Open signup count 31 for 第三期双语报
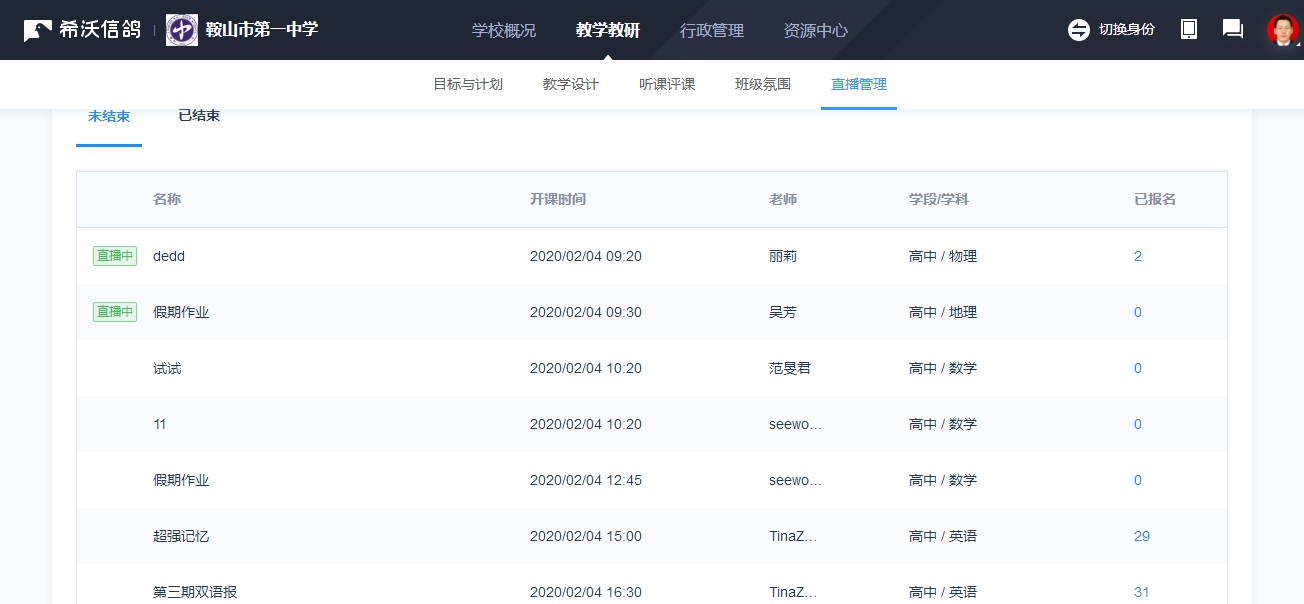 coord(1142,592)
